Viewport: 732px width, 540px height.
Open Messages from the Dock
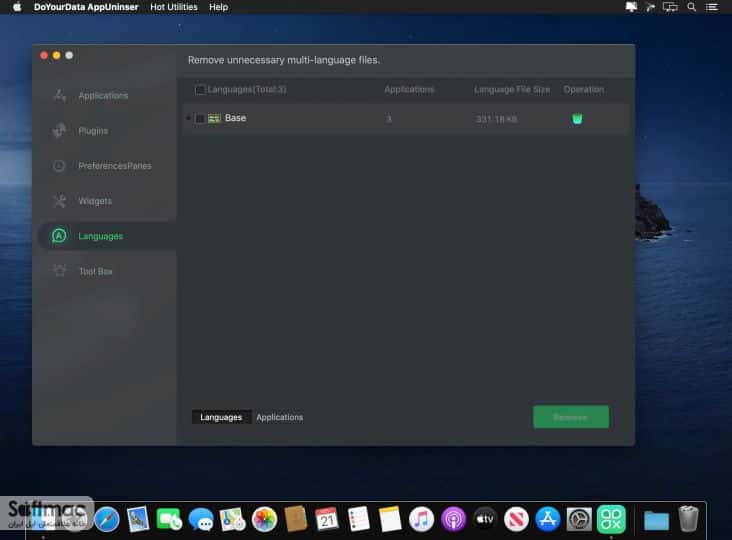click(x=201, y=519)
